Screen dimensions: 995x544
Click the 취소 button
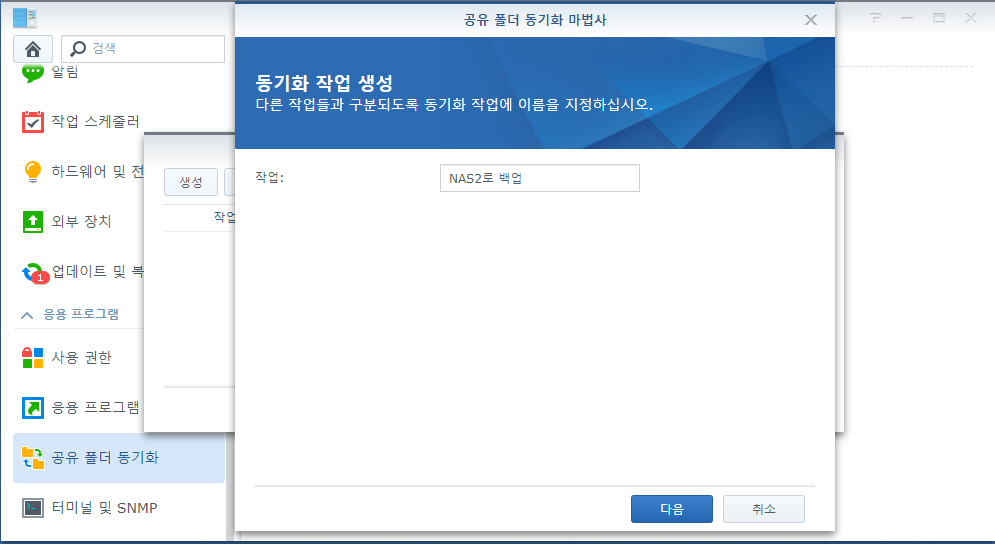point(763,509)
